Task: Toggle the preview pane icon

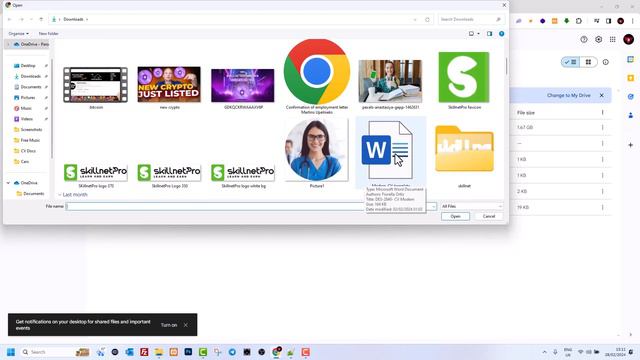Action: (489, 33)
